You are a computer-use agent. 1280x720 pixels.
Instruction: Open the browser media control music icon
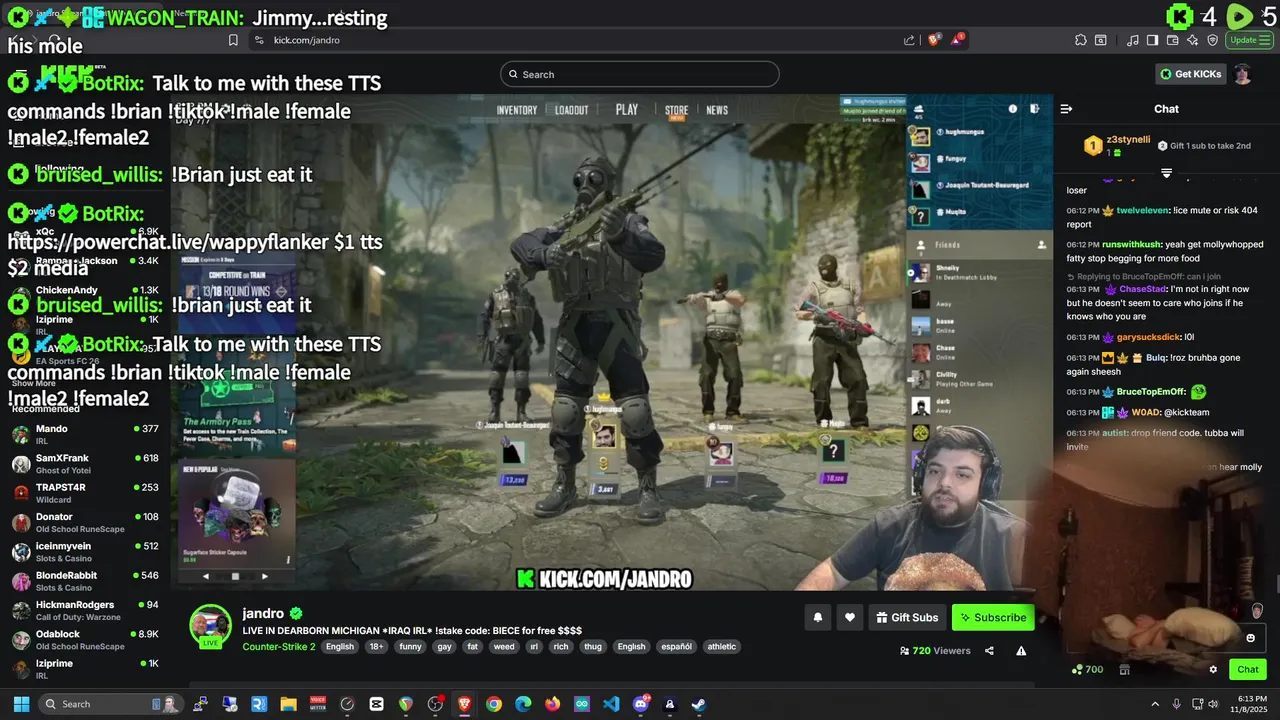click(x=1132, y=40)
